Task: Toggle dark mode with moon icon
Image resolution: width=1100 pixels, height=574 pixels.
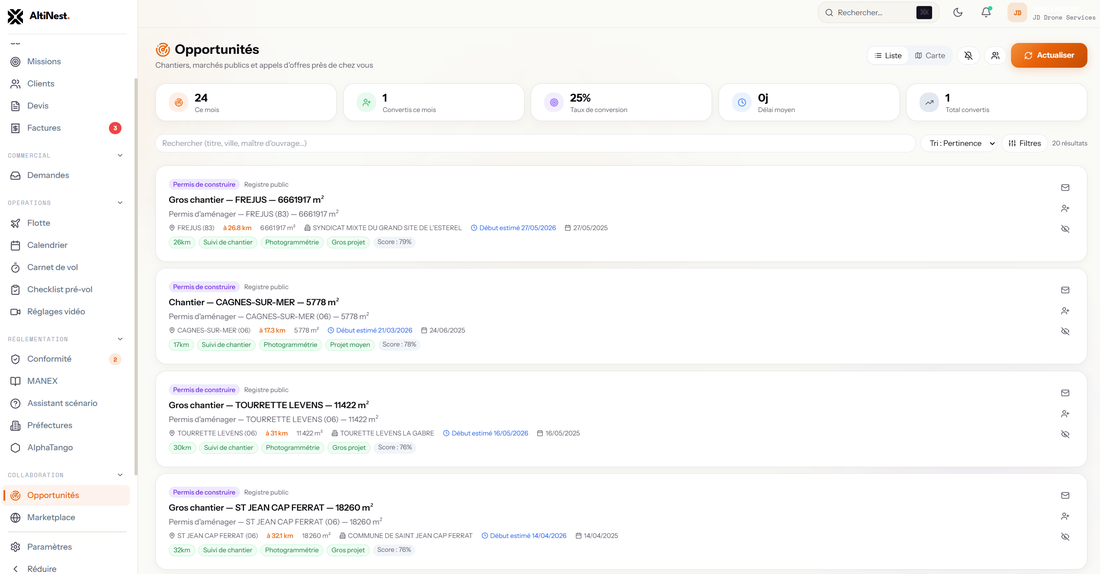Action: click(x=958, y=13)
